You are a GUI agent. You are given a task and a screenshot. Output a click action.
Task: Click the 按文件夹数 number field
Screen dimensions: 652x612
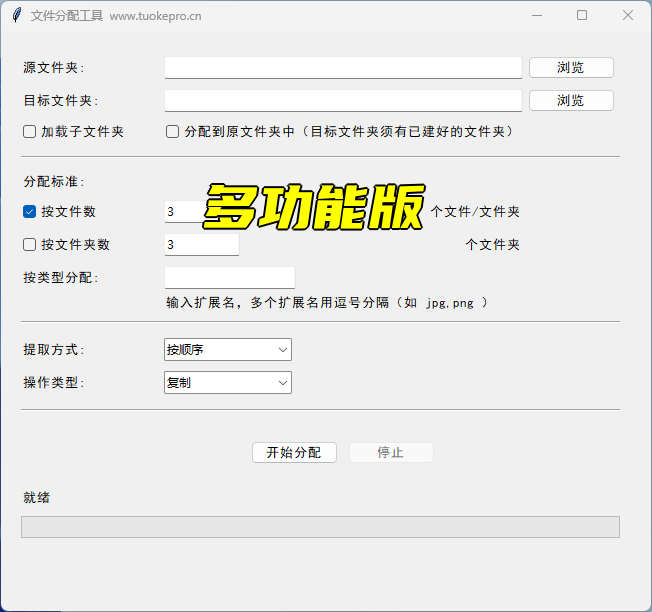201,245
